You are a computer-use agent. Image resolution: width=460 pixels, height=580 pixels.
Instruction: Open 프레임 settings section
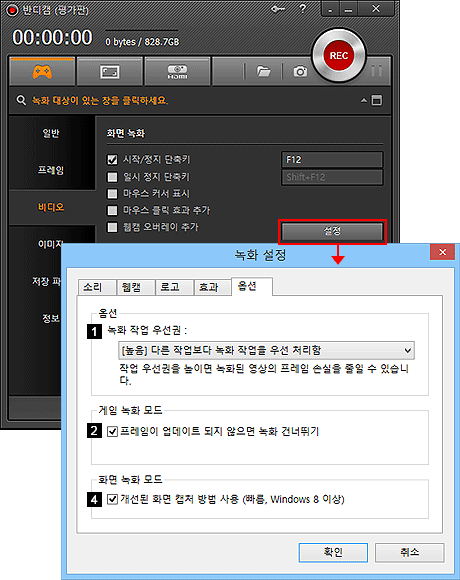pos(51,170)
